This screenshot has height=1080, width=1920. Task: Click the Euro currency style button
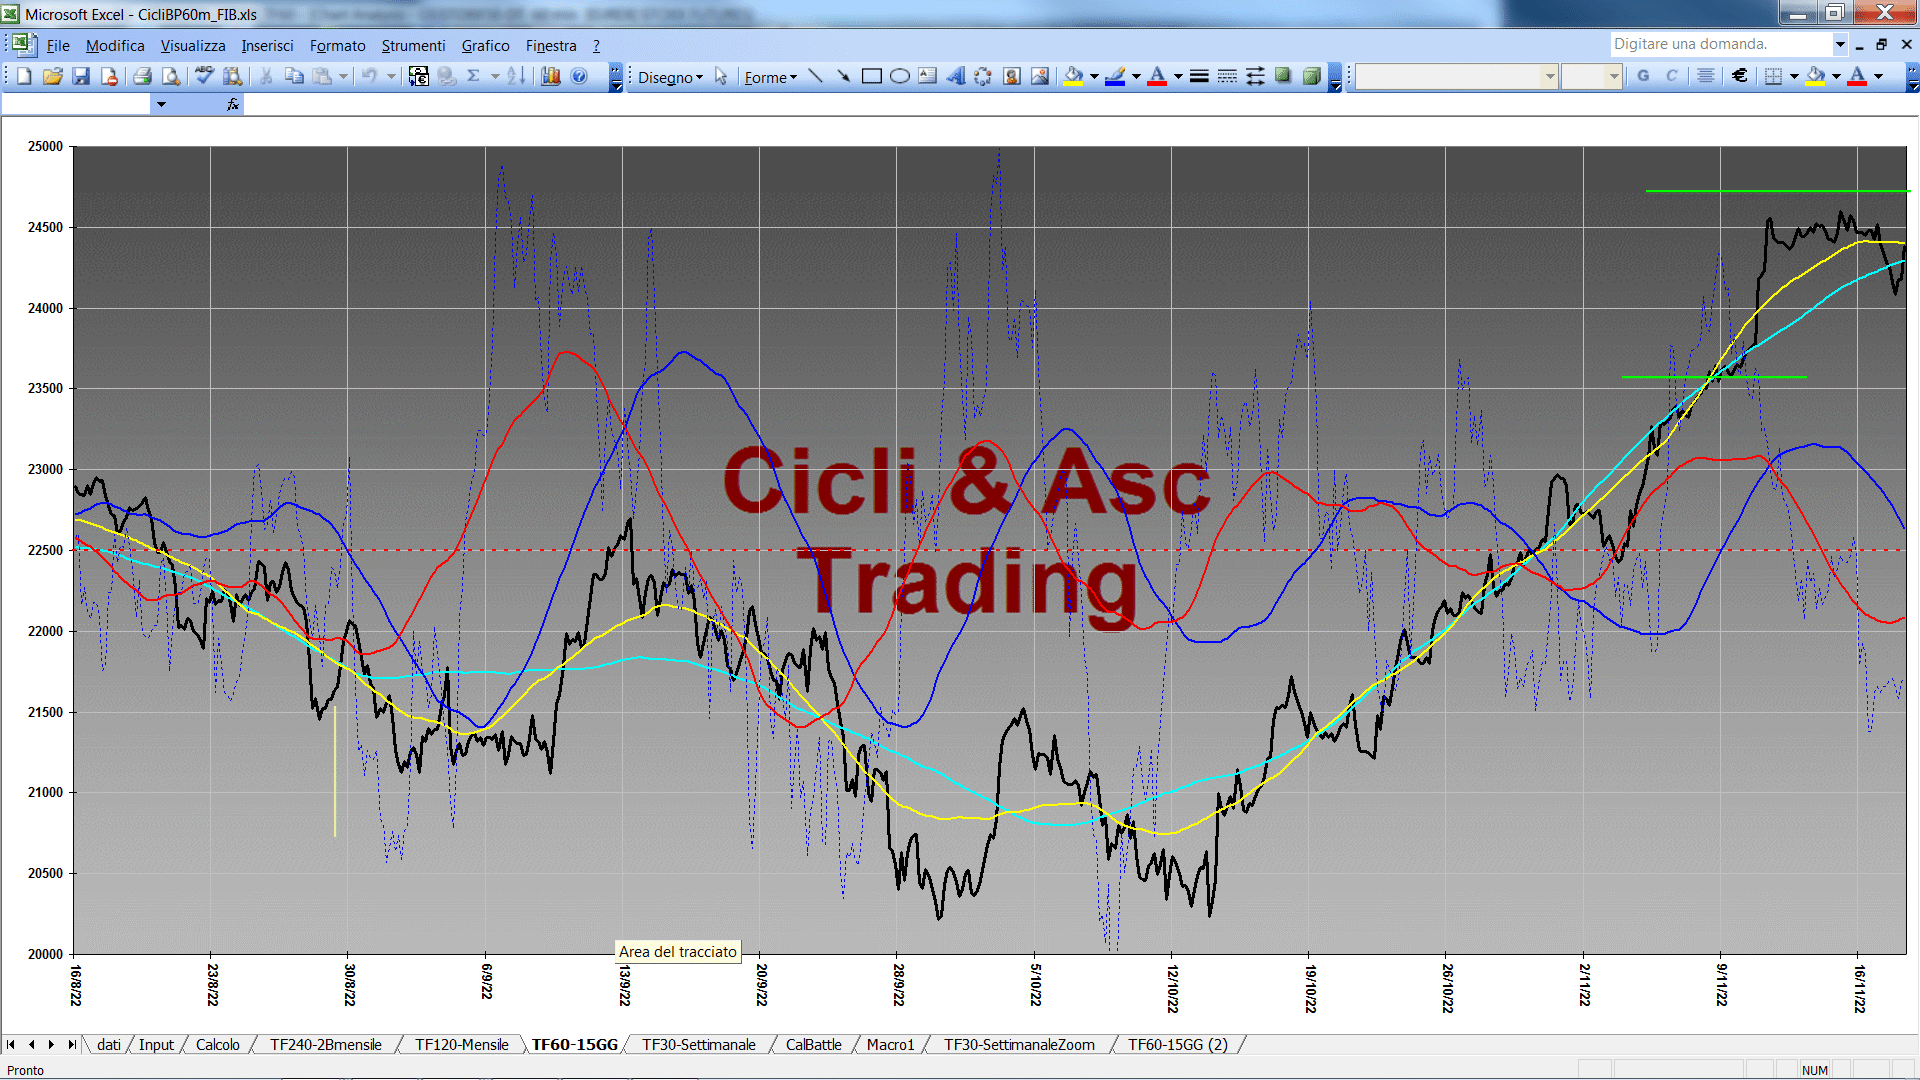(x=1740, y=76)
